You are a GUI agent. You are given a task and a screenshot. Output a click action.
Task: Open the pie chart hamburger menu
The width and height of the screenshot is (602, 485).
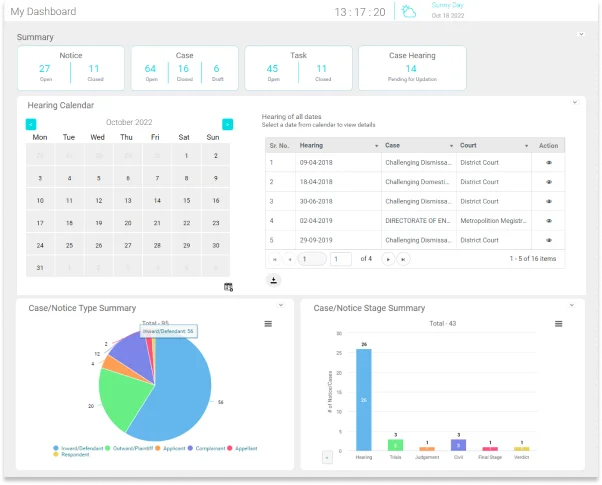pyautogui.click(x=268, y=324)
